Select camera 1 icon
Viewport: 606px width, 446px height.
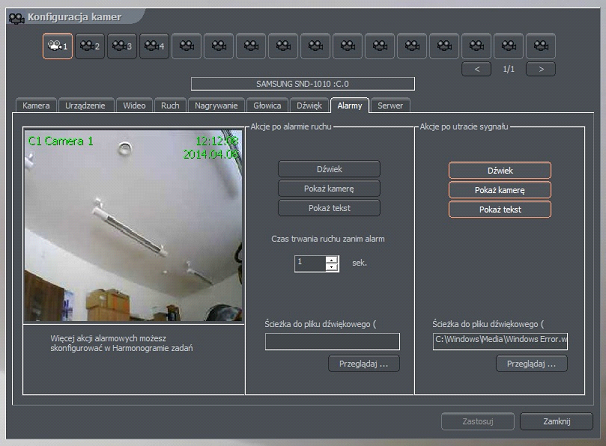point(58,46)
